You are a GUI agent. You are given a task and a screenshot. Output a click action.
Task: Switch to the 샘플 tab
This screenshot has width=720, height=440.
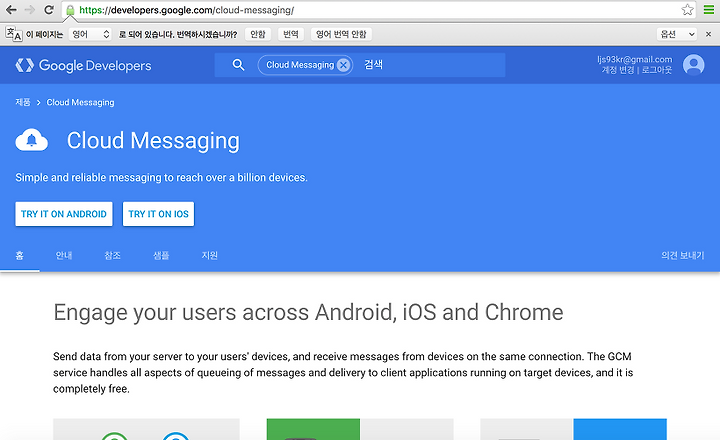(x=161, y=255)
